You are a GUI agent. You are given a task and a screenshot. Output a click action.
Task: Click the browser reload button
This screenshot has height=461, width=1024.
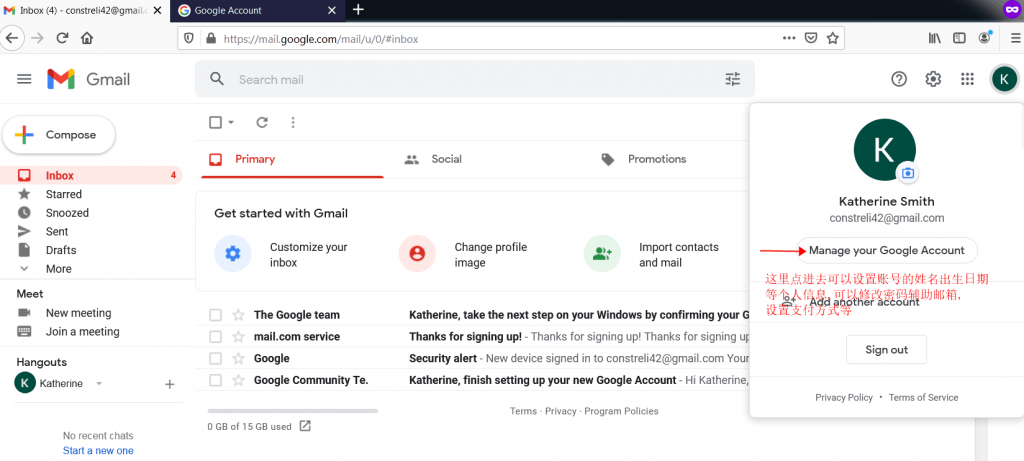tap(63, 38)
